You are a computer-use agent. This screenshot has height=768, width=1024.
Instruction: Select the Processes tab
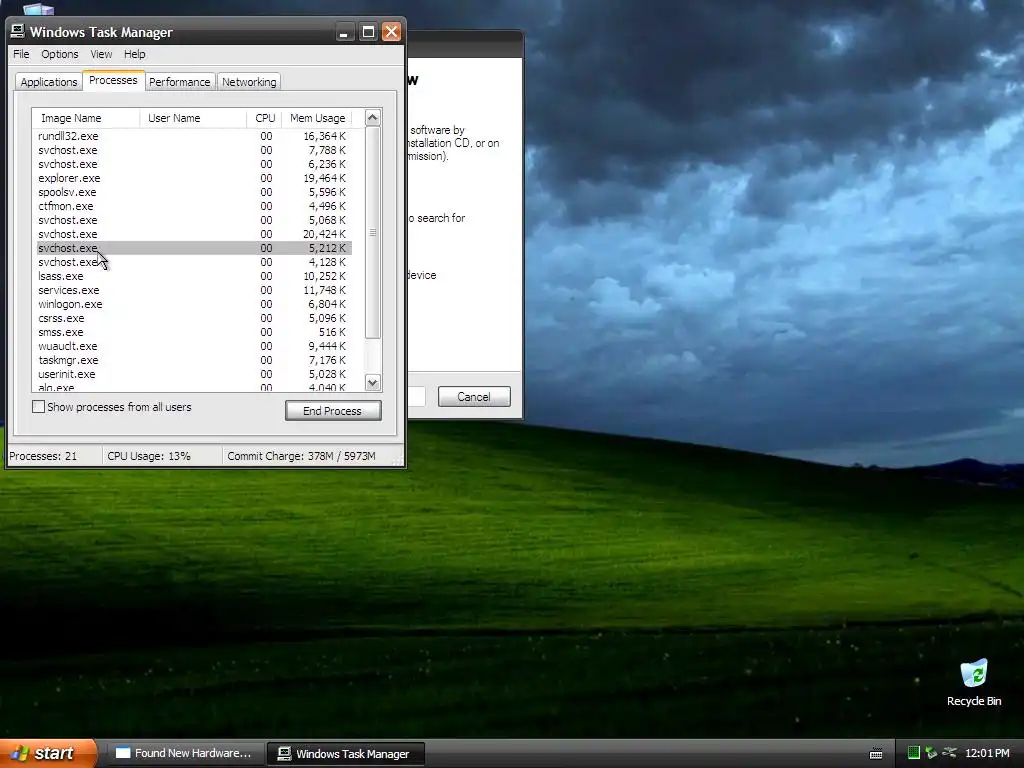(x=113, y=80)
